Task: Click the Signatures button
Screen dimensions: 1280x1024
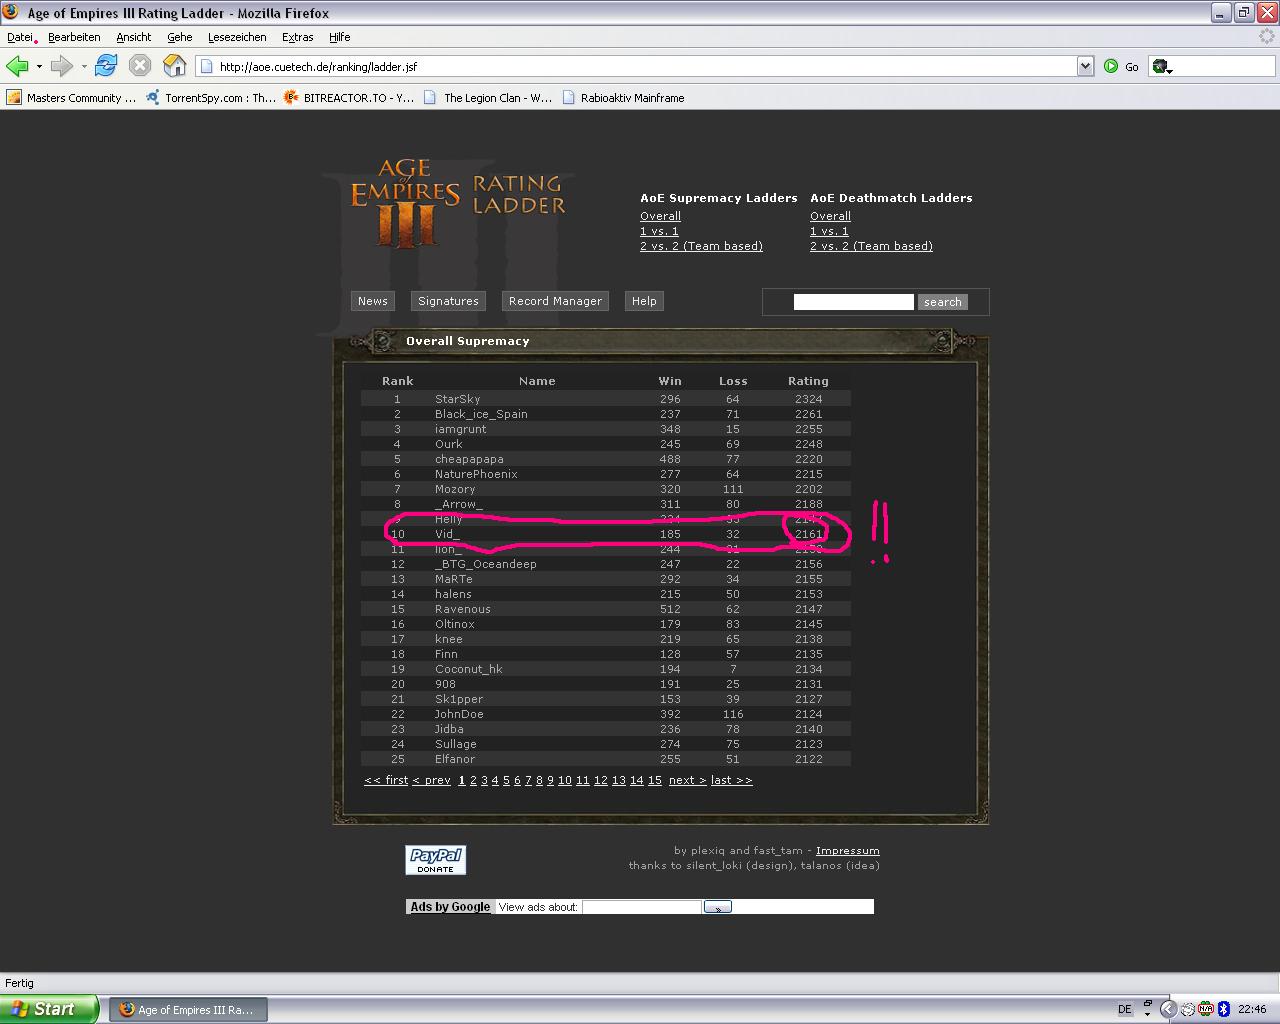Action: click(448, 301)
